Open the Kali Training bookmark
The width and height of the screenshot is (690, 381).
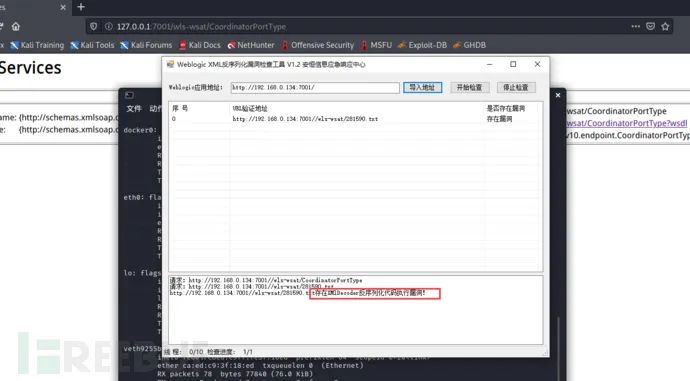tap(37, 45)
